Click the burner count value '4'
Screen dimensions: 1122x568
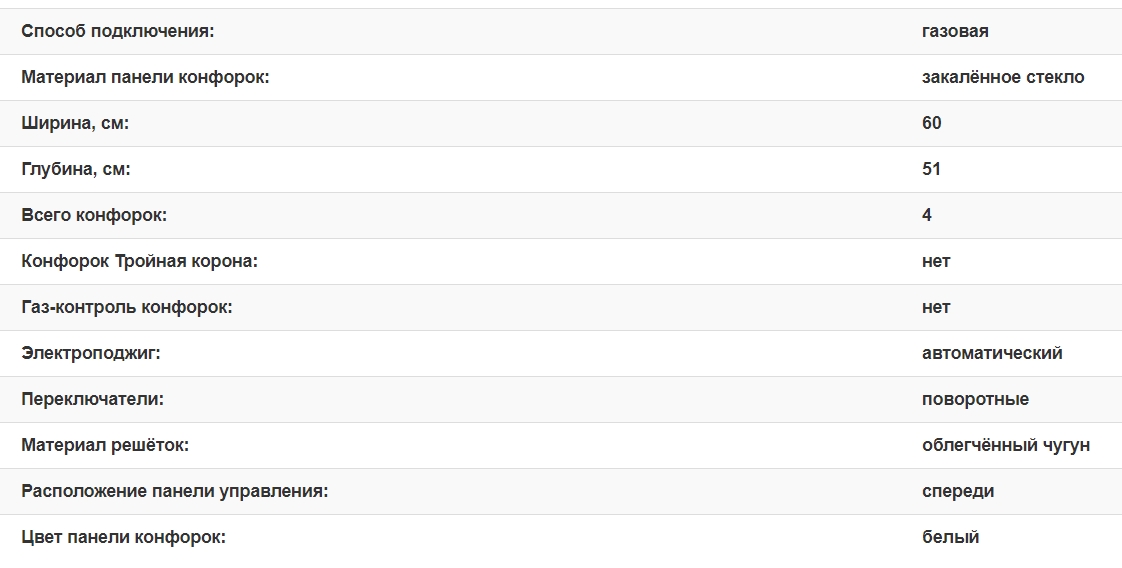(x=927, y=215)
